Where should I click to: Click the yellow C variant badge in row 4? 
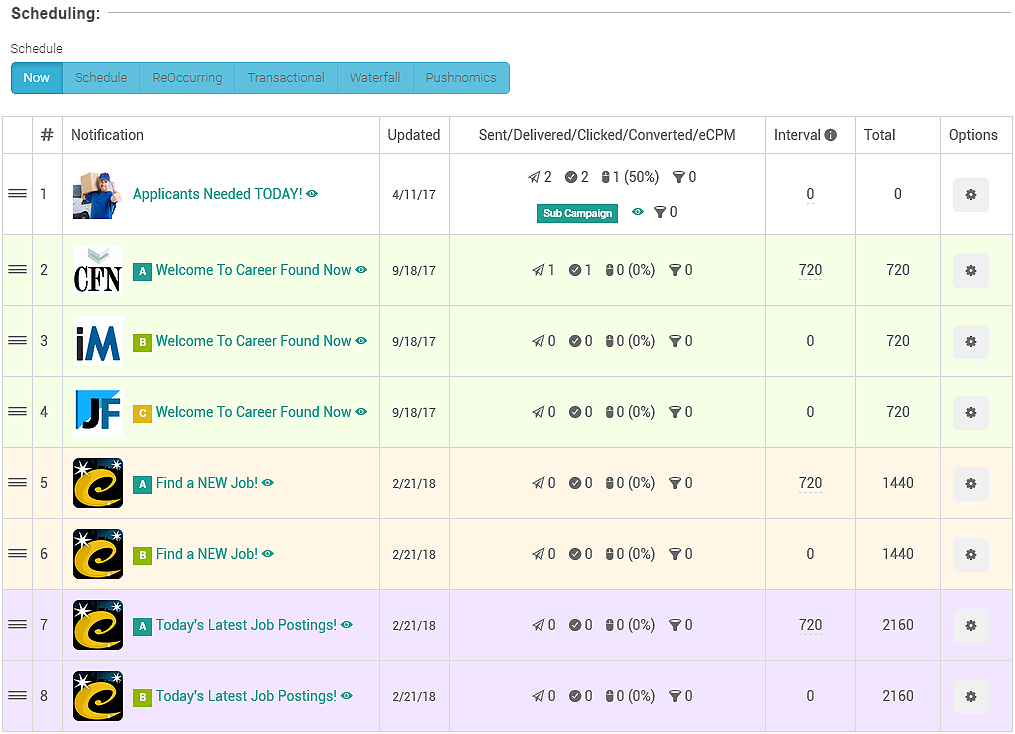pyautogui.click(x=143, y=413)
